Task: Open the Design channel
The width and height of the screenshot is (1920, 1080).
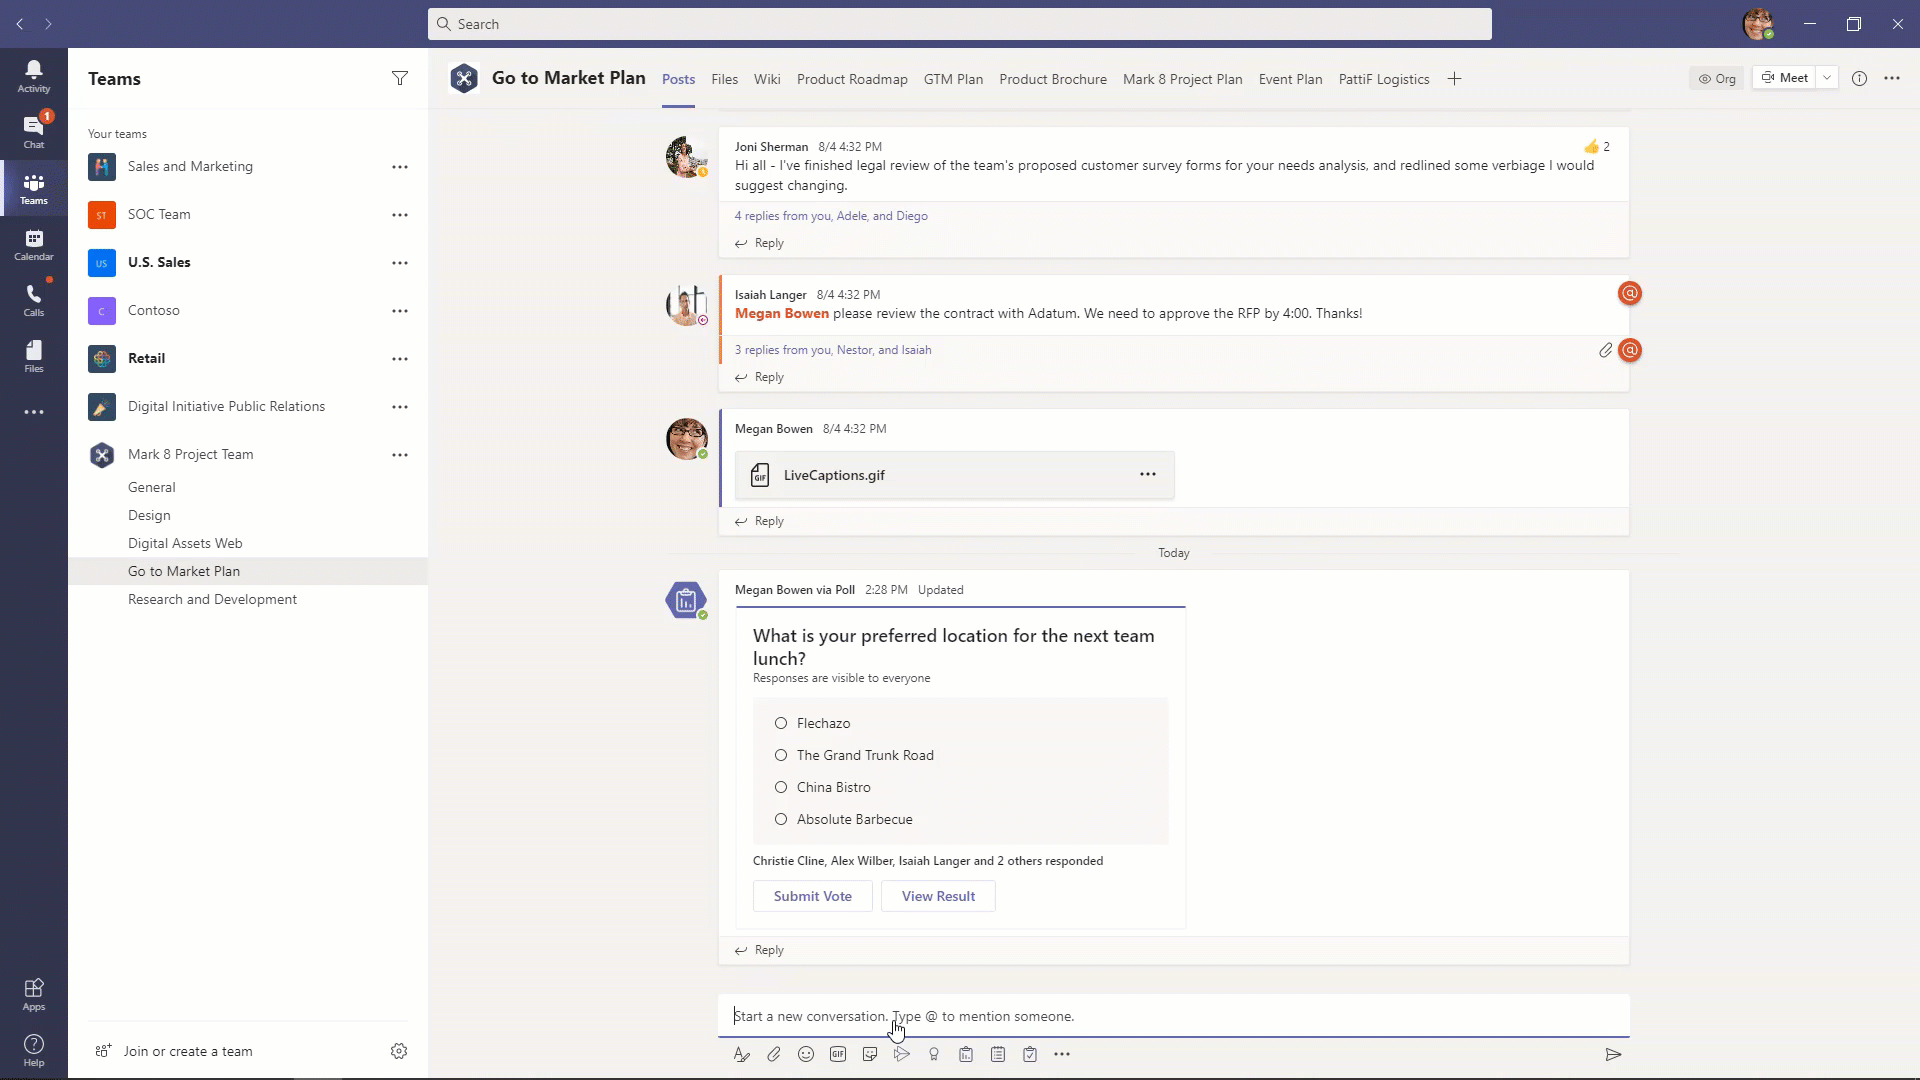Action: pos(149,515)
